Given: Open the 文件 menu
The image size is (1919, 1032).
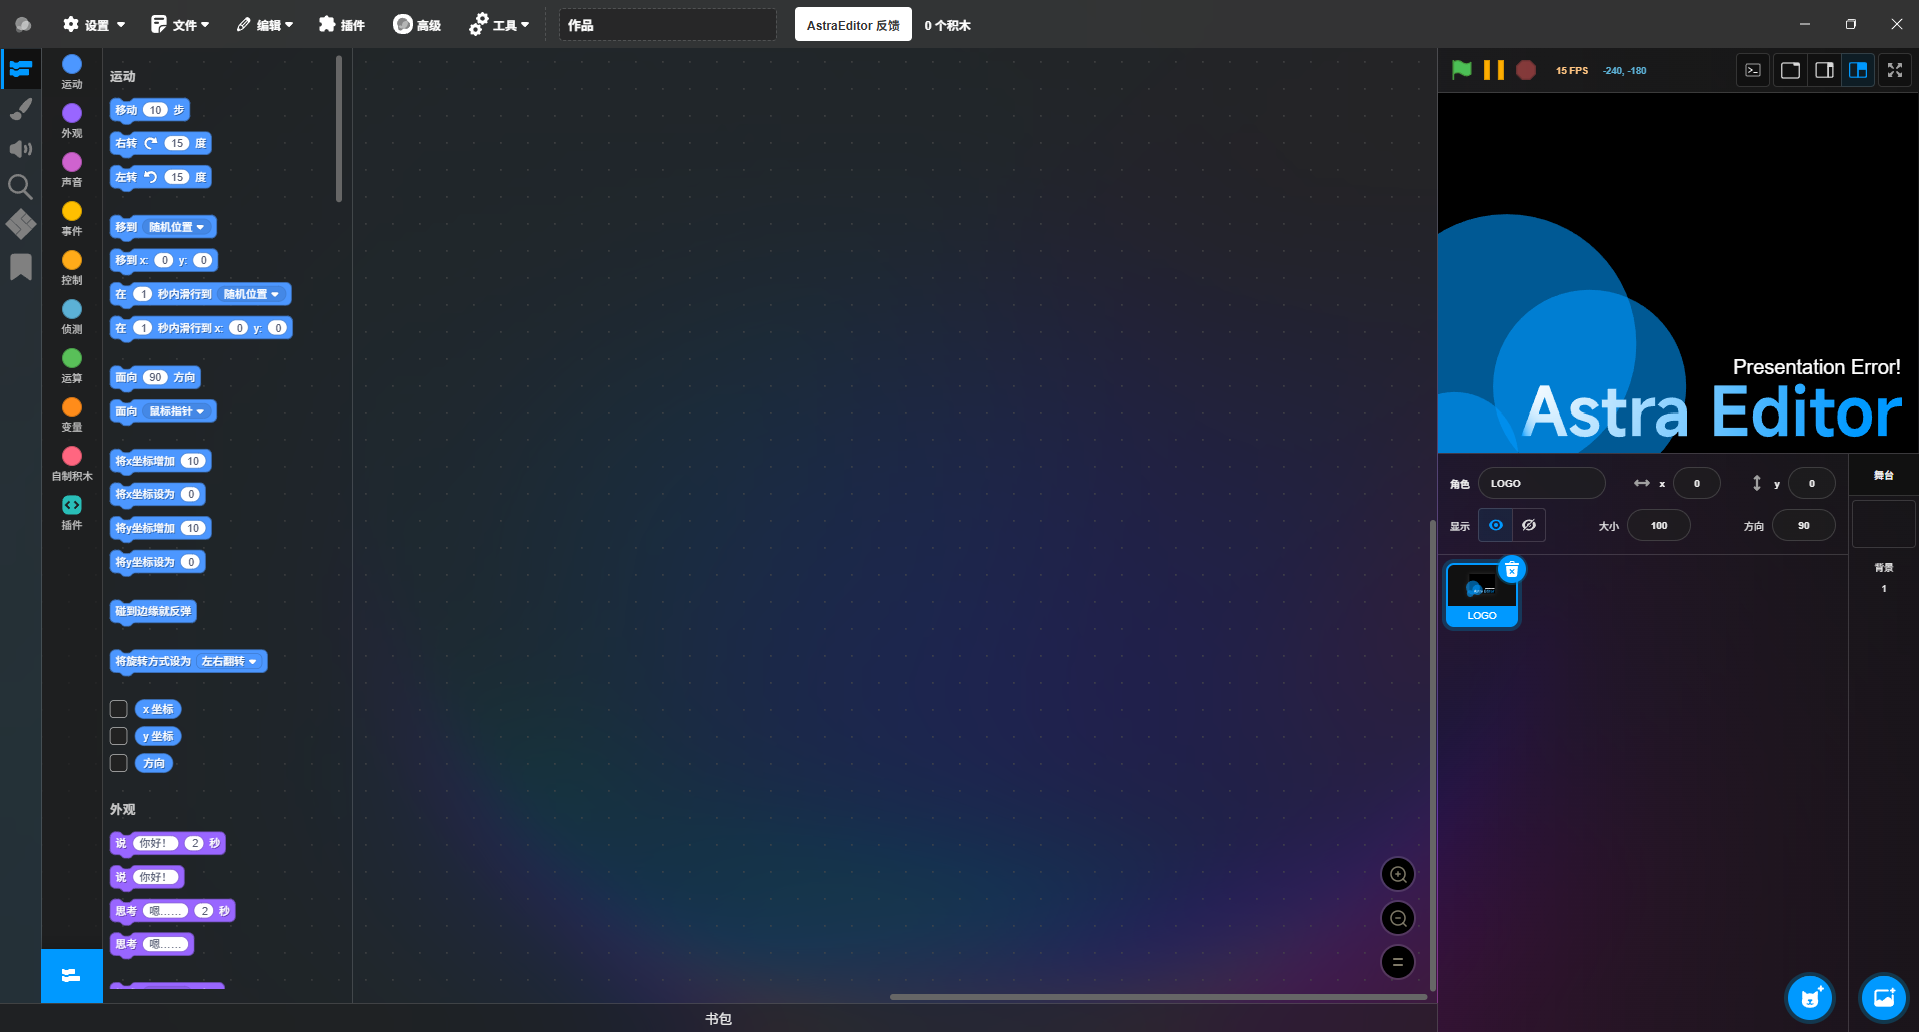Looking at the screenshot, I should click(180, 25).
